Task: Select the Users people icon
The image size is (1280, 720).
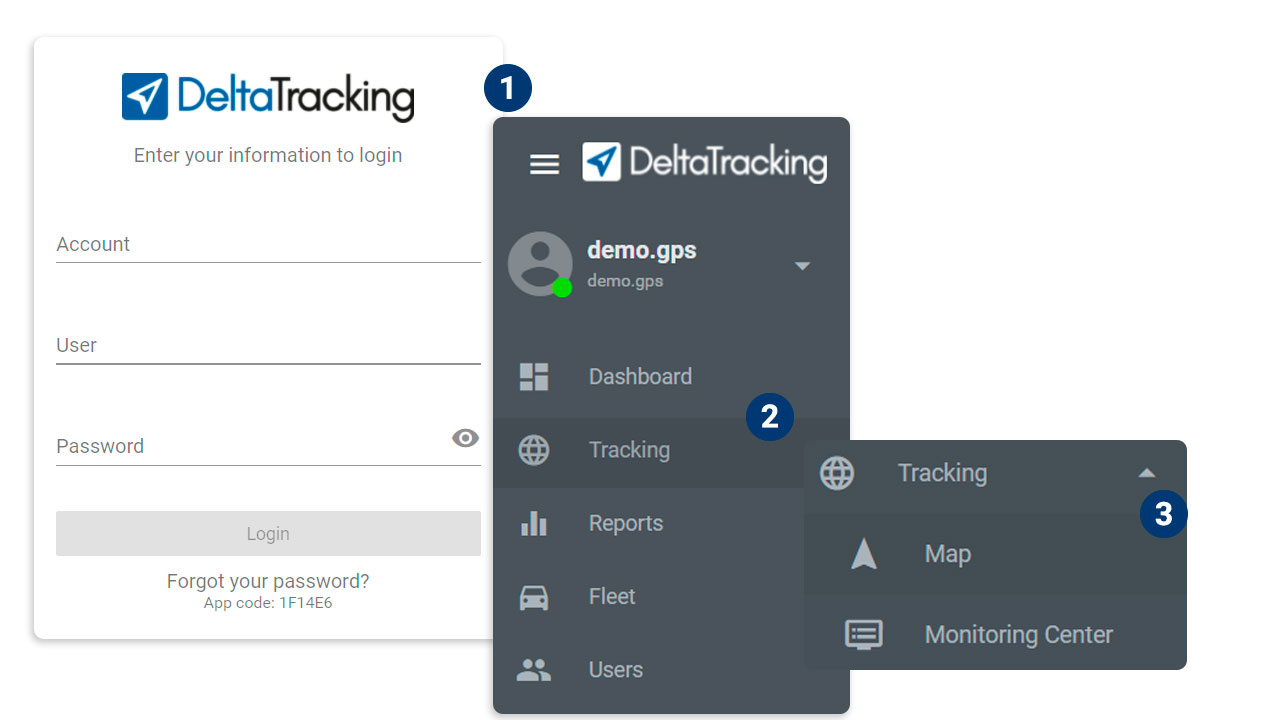Action: 533,669
